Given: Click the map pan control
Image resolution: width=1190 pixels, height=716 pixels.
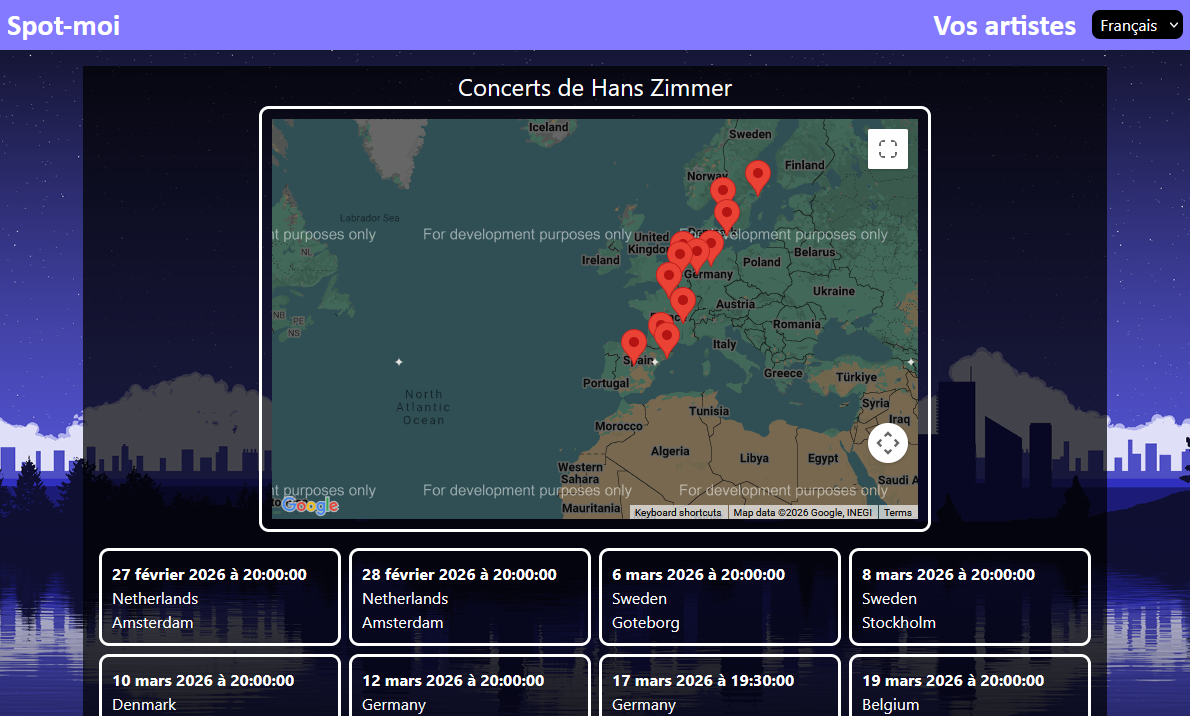Looking at the screenshot, I should (x=887, y=442).
